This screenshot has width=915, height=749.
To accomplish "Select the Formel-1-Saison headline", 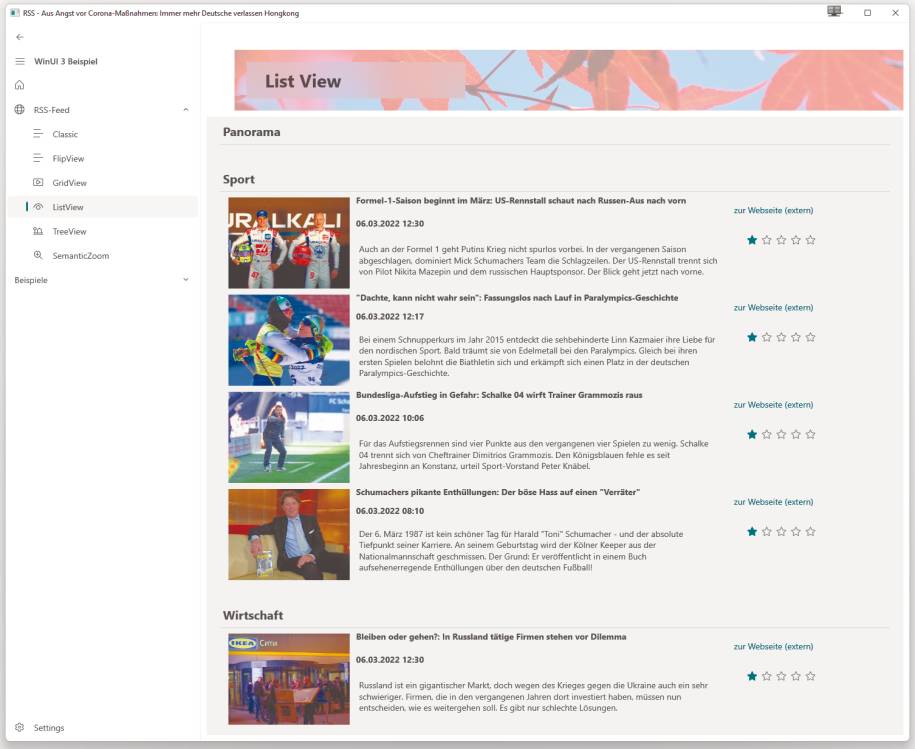I will point(521,201).
